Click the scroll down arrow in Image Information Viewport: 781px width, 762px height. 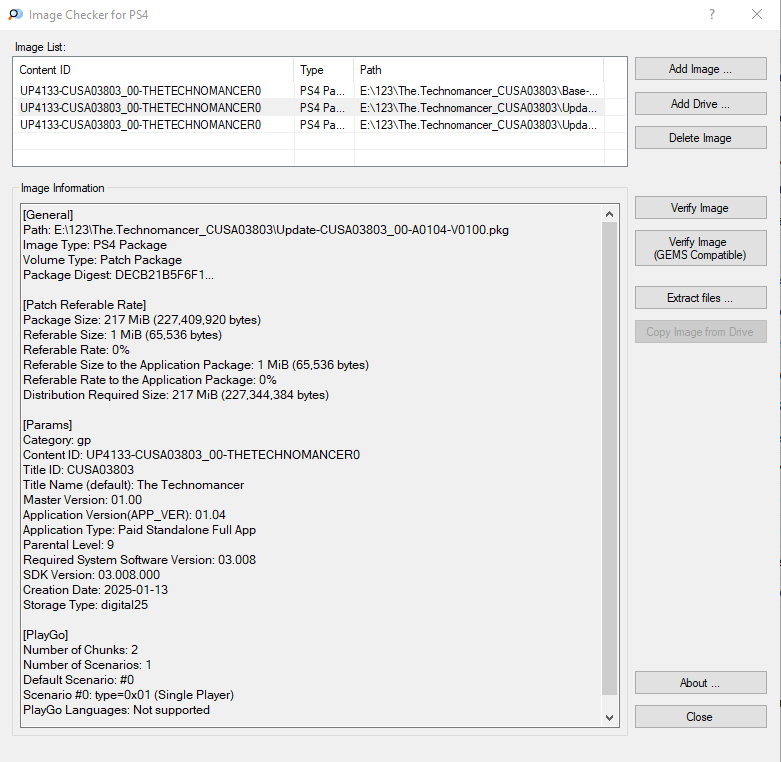[609, 717]
